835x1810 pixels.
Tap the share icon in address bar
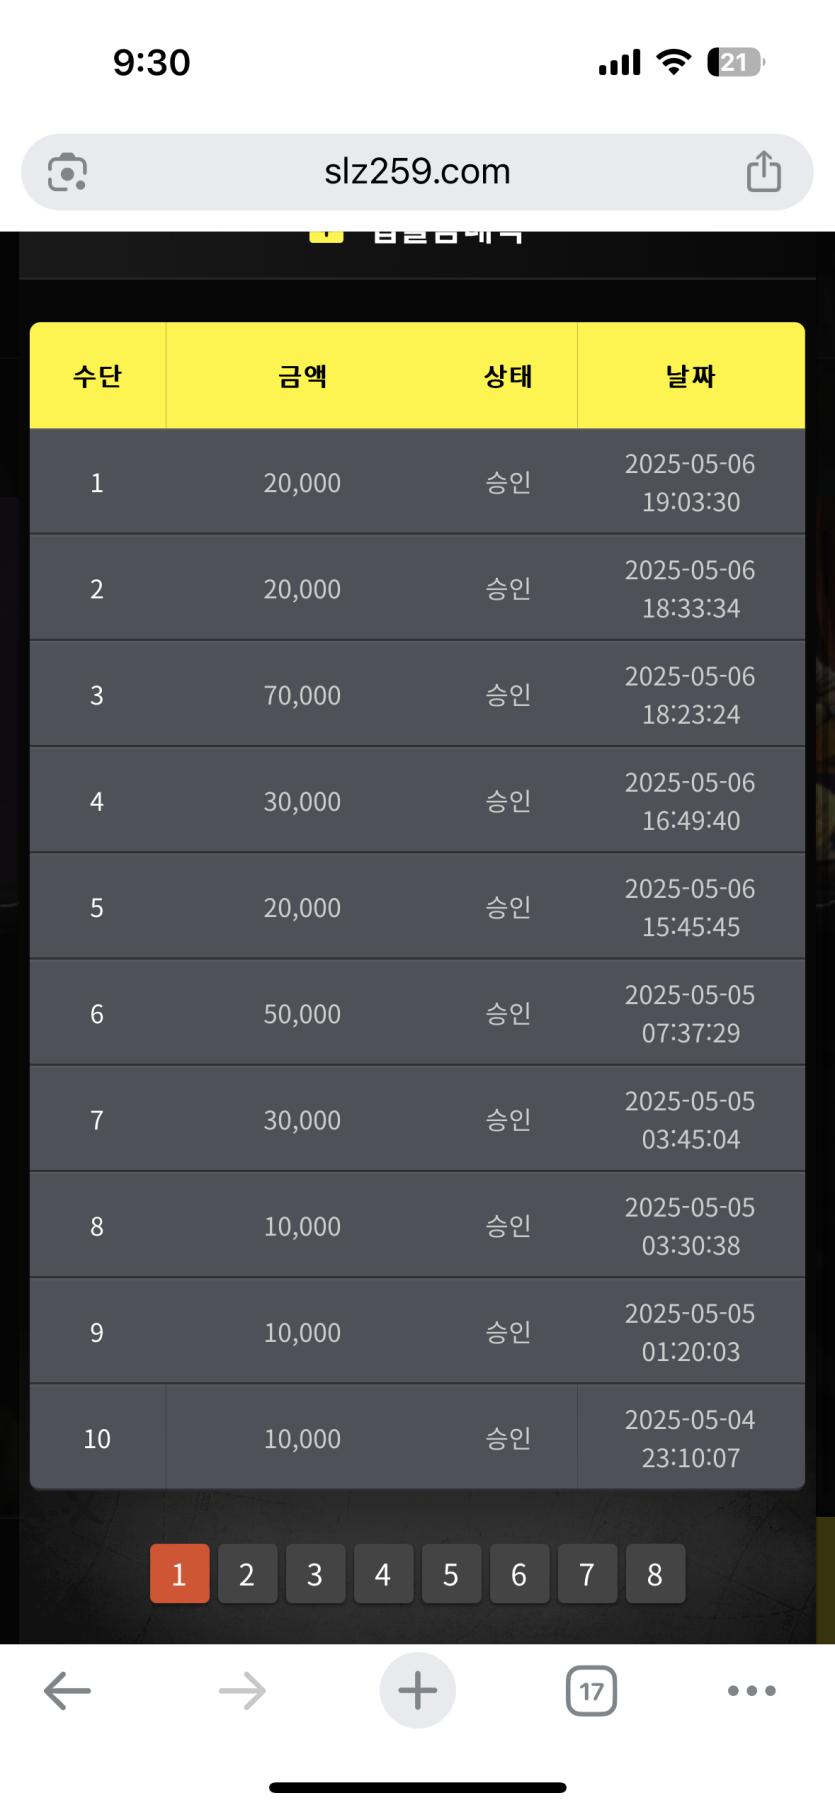coord(764,171)
